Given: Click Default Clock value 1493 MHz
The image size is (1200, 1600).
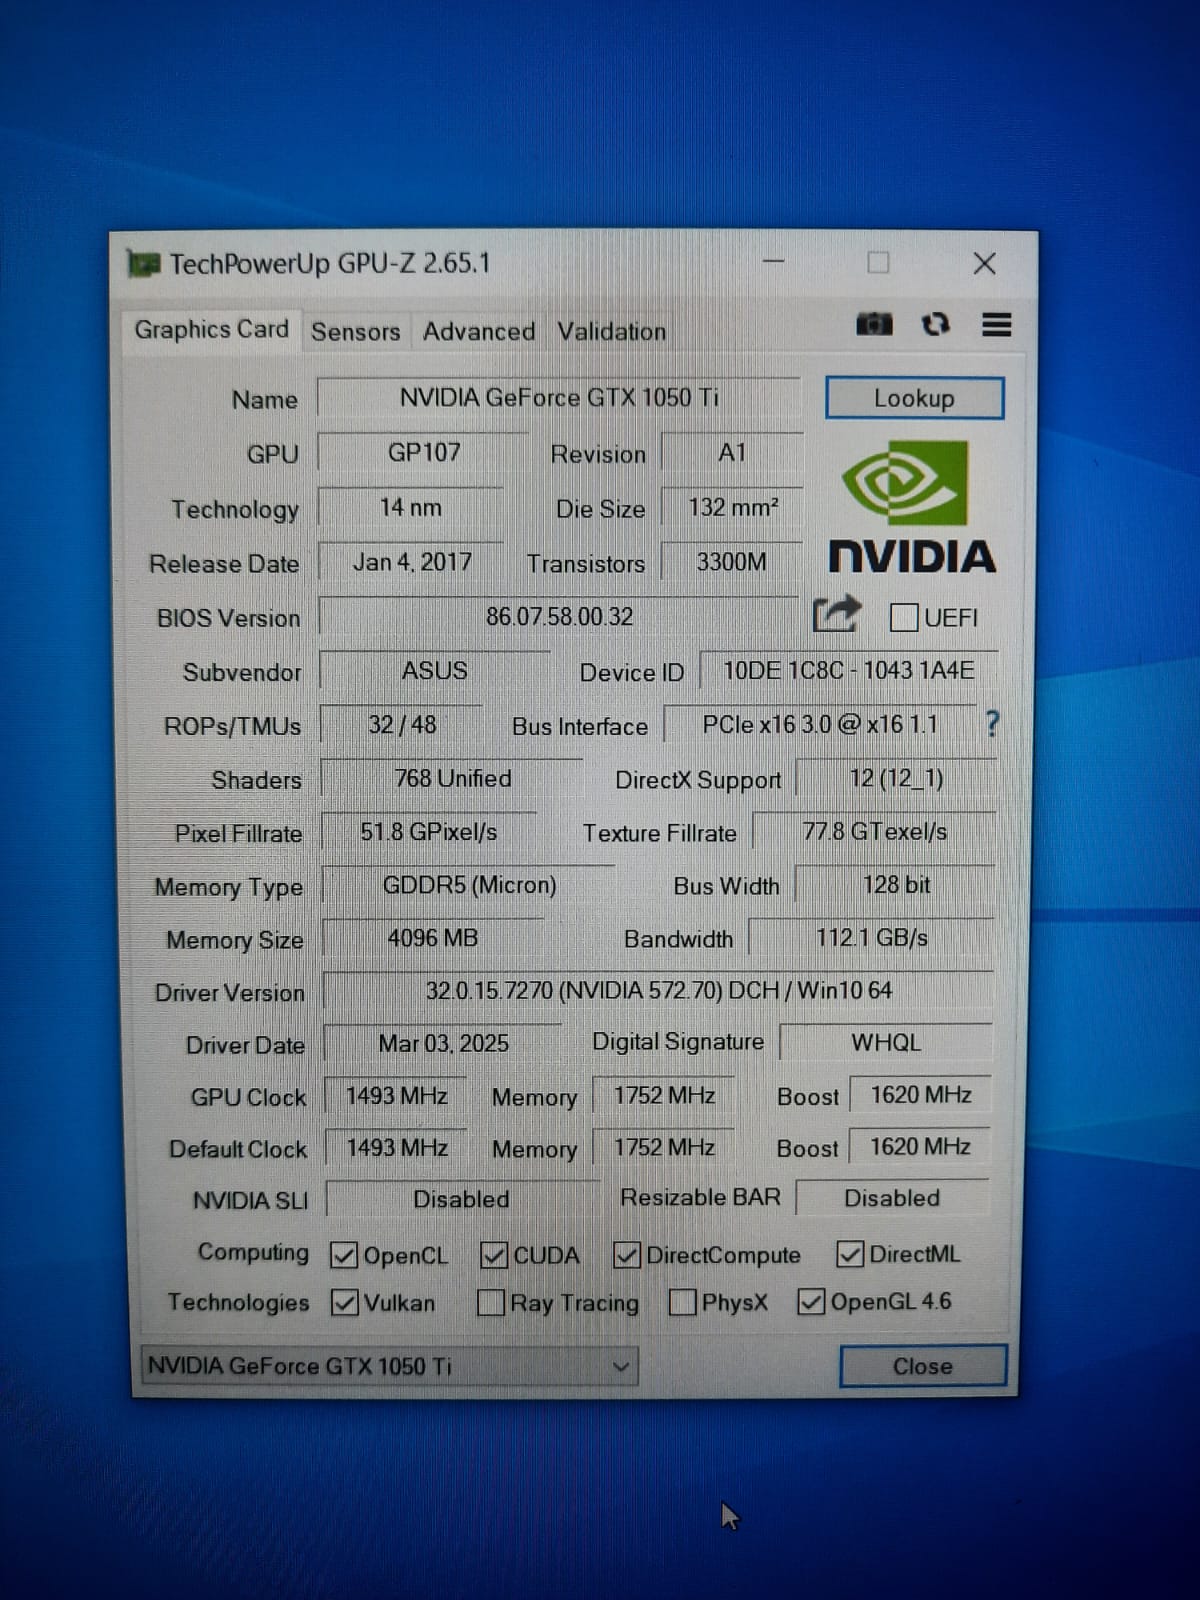Looking at the screenshot, I should coord(397,1147).
